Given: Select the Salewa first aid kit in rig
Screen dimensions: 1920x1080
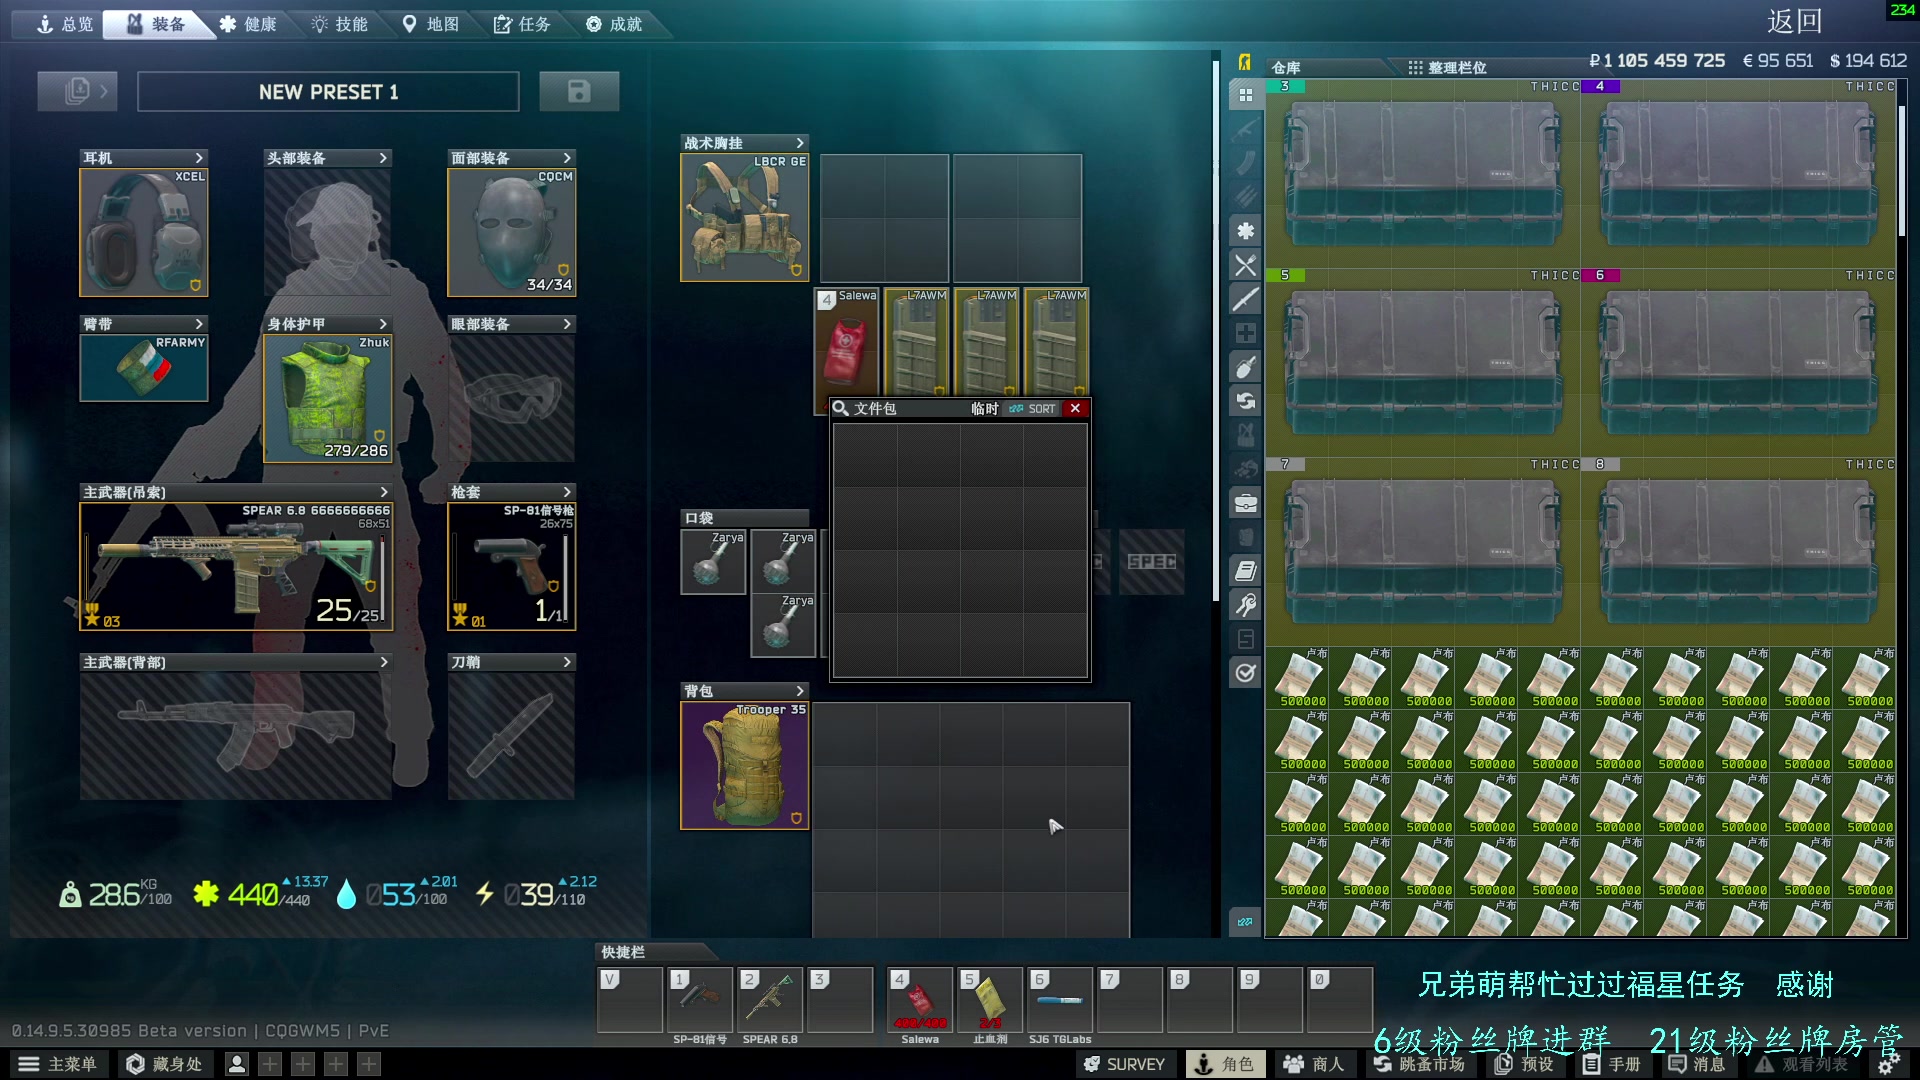Looking at the screenshot, I should (x=847, y=345).
